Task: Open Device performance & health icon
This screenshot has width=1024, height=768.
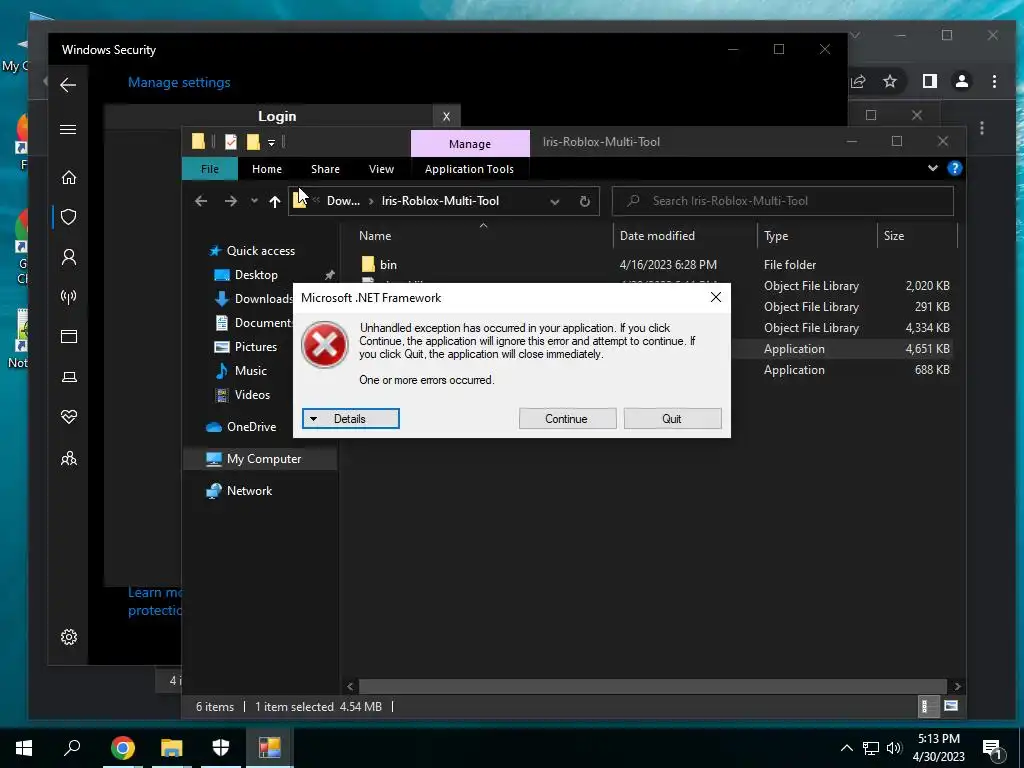Action: pos(69,417)
